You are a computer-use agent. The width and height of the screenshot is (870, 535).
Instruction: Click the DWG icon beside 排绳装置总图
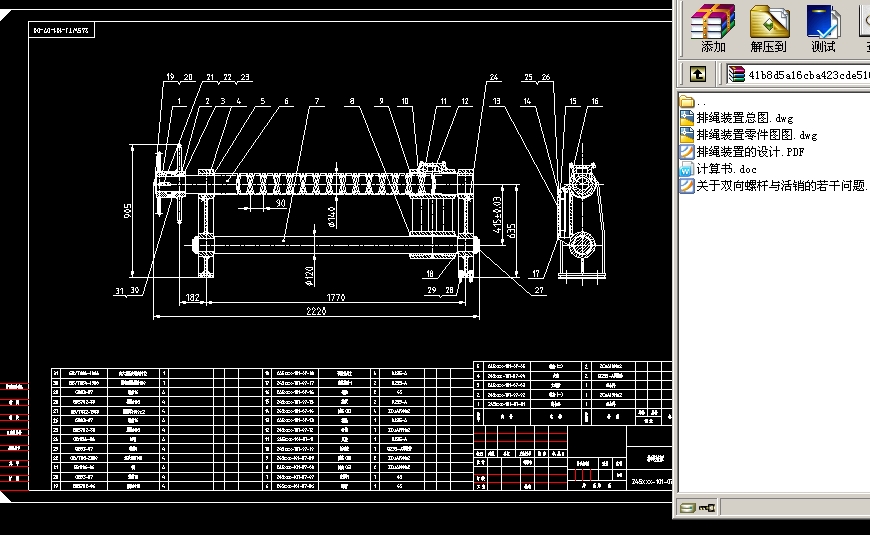point(687,118)
